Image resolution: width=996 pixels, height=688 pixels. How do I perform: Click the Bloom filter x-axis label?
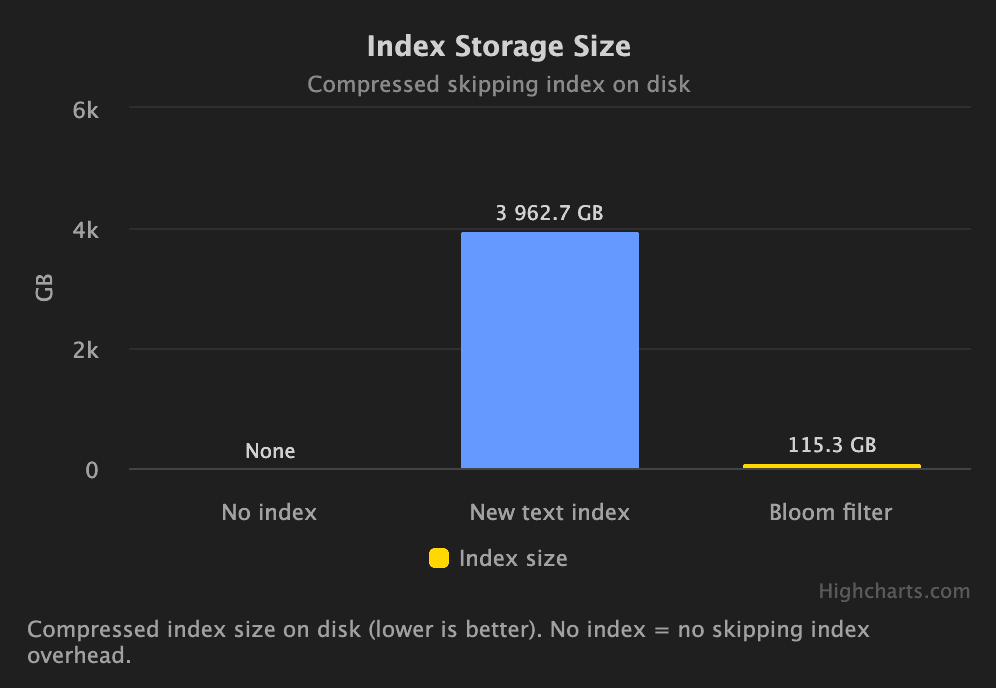point(831,513)
